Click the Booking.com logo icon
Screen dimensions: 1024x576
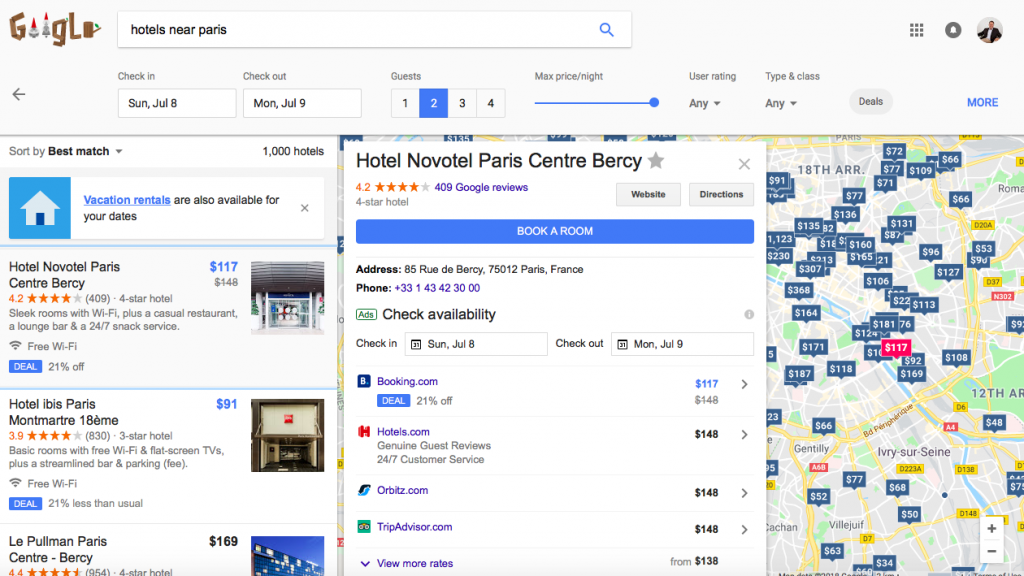[x=364, y=381]
